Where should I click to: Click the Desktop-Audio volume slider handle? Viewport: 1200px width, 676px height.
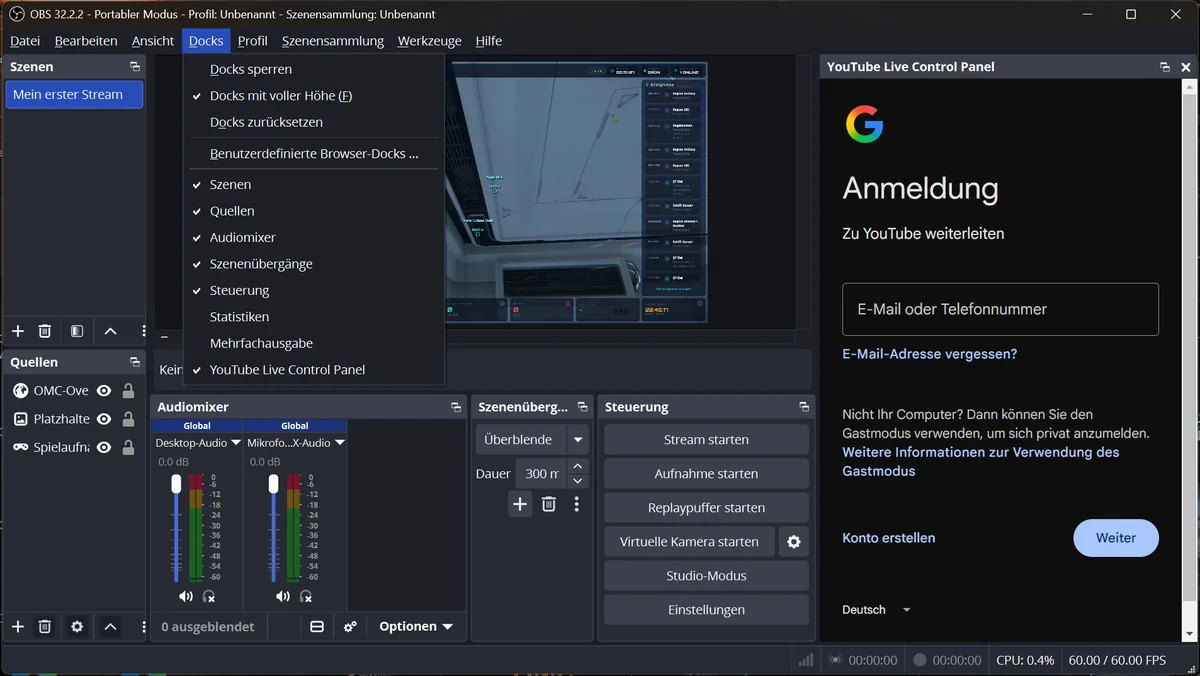[x=177, y=484]
